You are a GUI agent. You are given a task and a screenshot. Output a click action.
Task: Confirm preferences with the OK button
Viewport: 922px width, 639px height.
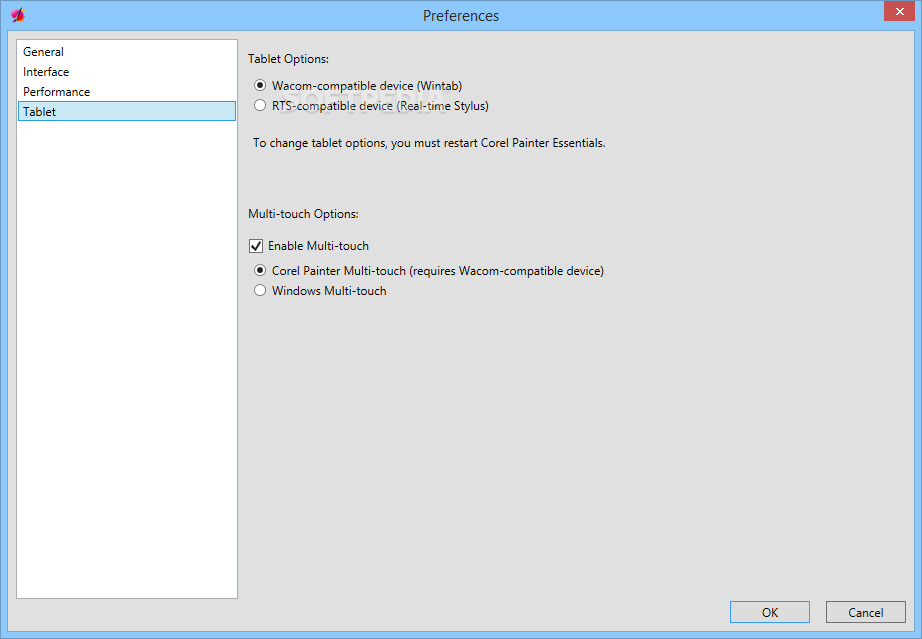tap(770, 612)
